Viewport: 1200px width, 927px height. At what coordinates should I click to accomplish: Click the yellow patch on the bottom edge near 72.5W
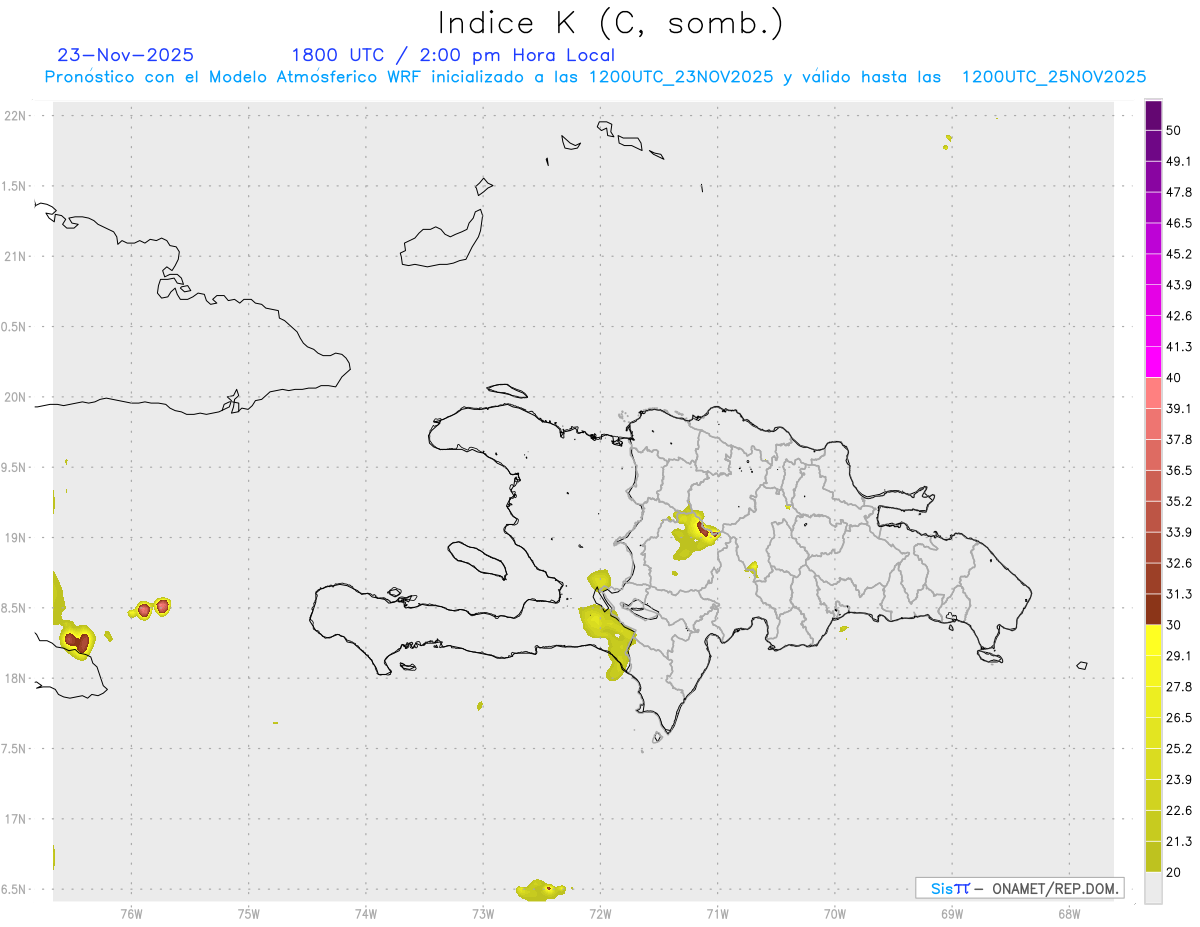(x=541, y=889)
